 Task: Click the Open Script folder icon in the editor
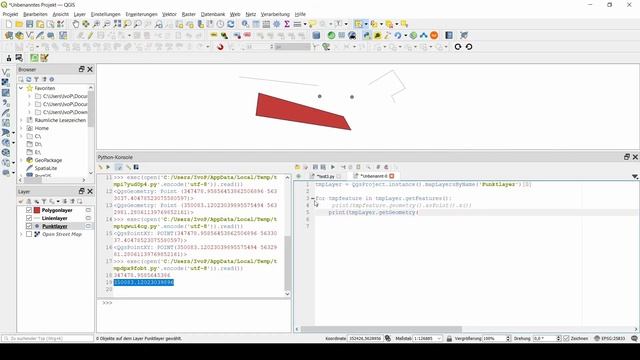(x=297, y=167)
